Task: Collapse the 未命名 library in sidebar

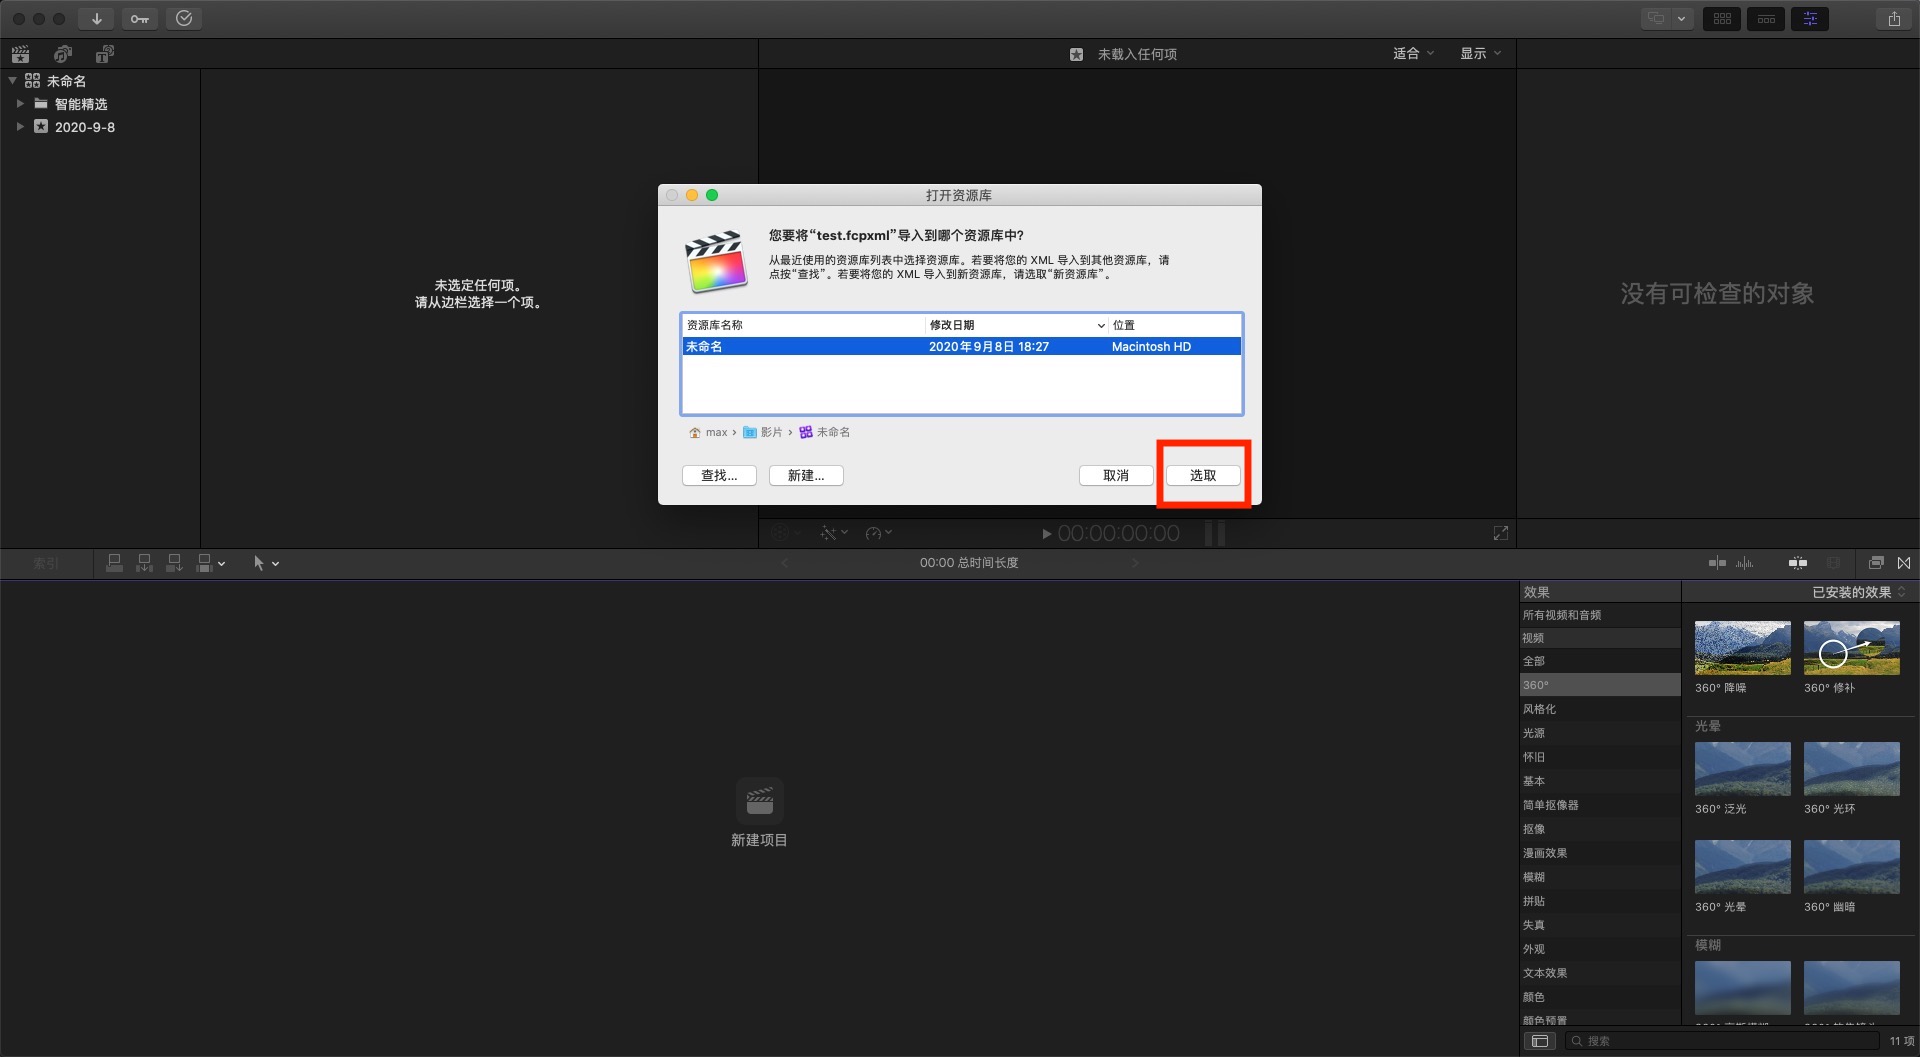Action: [12, 80]
